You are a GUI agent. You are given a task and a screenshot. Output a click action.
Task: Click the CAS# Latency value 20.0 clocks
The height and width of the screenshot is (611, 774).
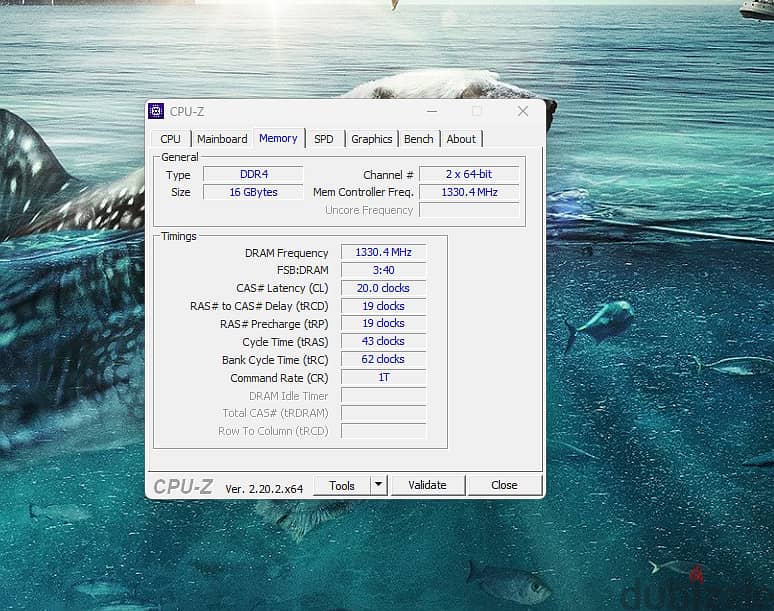click(384, 288)
